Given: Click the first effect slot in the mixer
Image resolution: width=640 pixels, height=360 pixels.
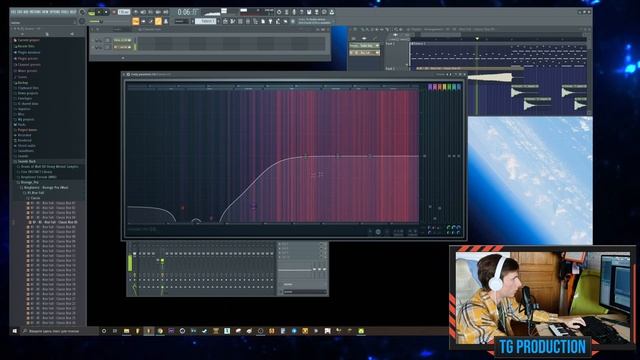Looking at the screenshot, I should [302, 244].
